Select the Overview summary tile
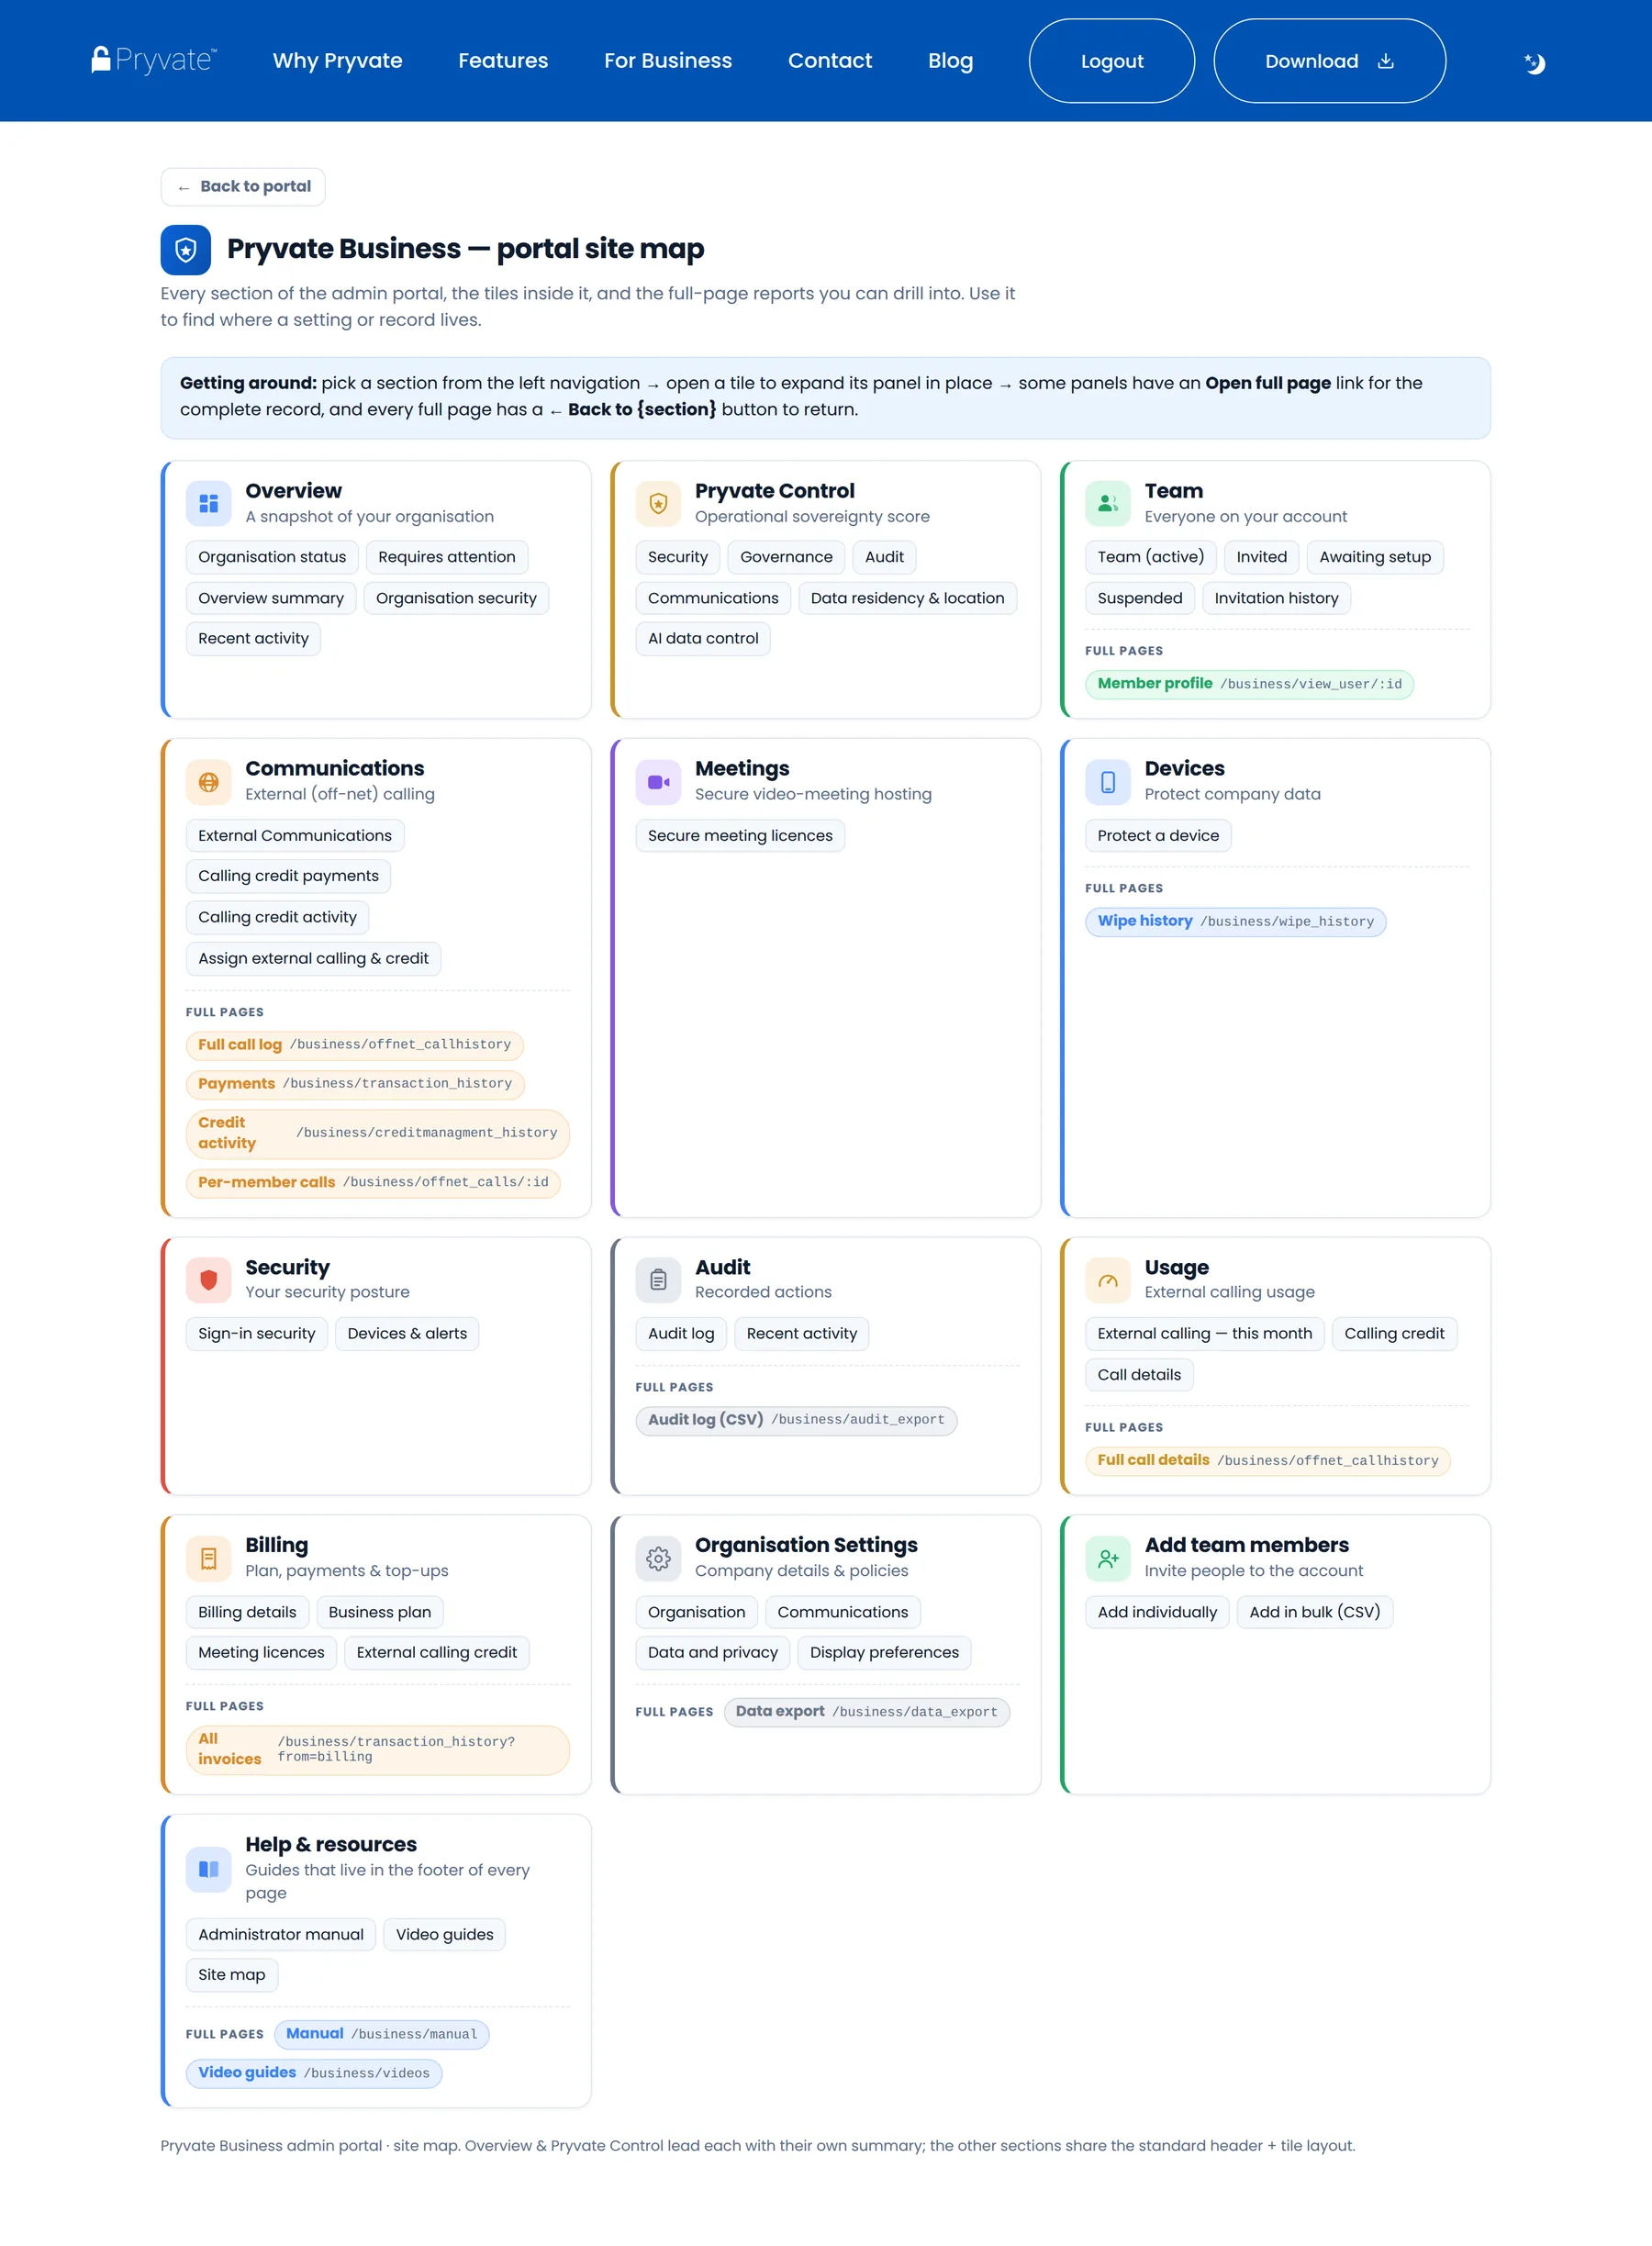 [271, 598]
